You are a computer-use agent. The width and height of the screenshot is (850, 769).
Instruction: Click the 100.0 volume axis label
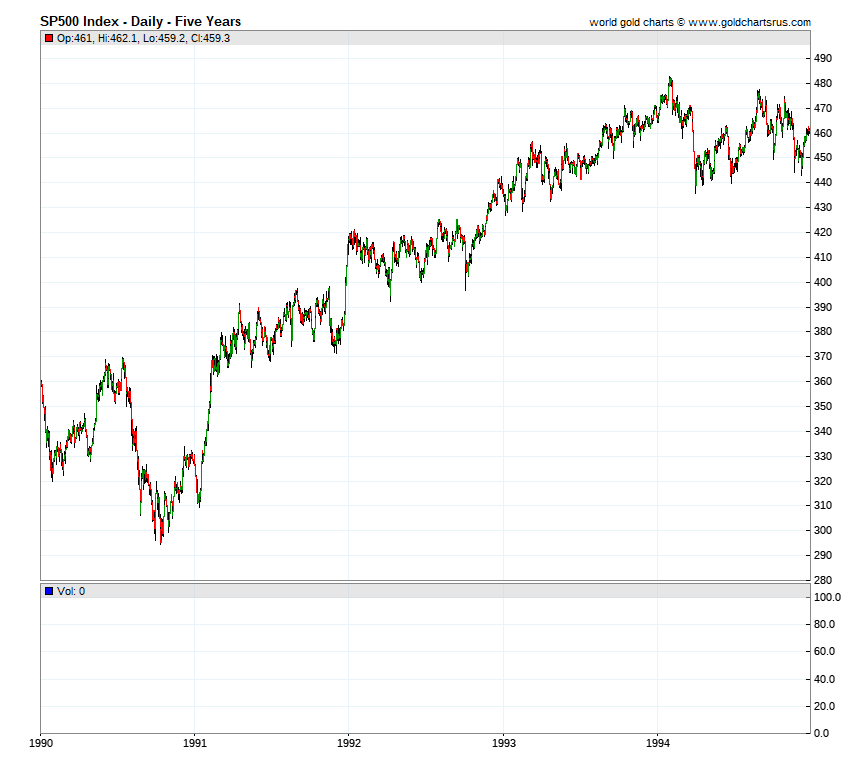[x=827, y=598]
